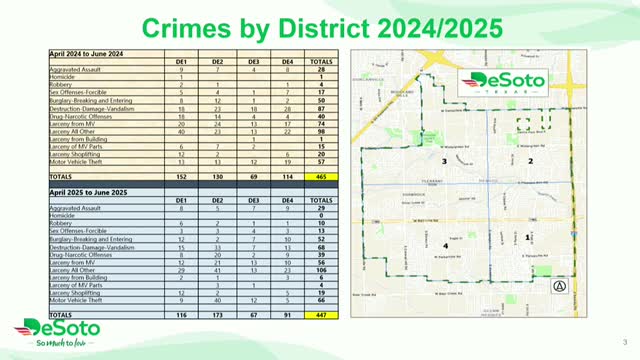
Task: Click district number 3 on the map
Action: pyautogui.click(x=444, y=161)
